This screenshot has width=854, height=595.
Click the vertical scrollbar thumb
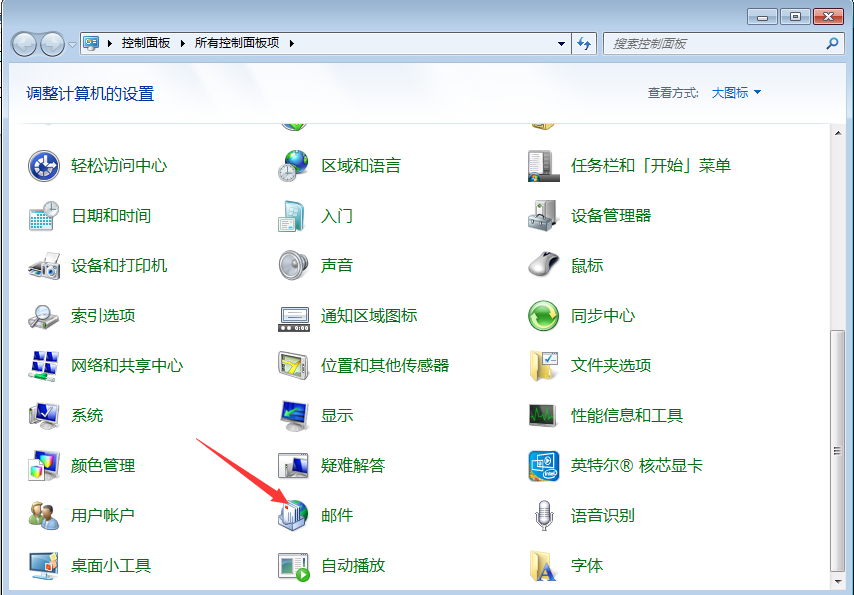click(x=838, y=451)
